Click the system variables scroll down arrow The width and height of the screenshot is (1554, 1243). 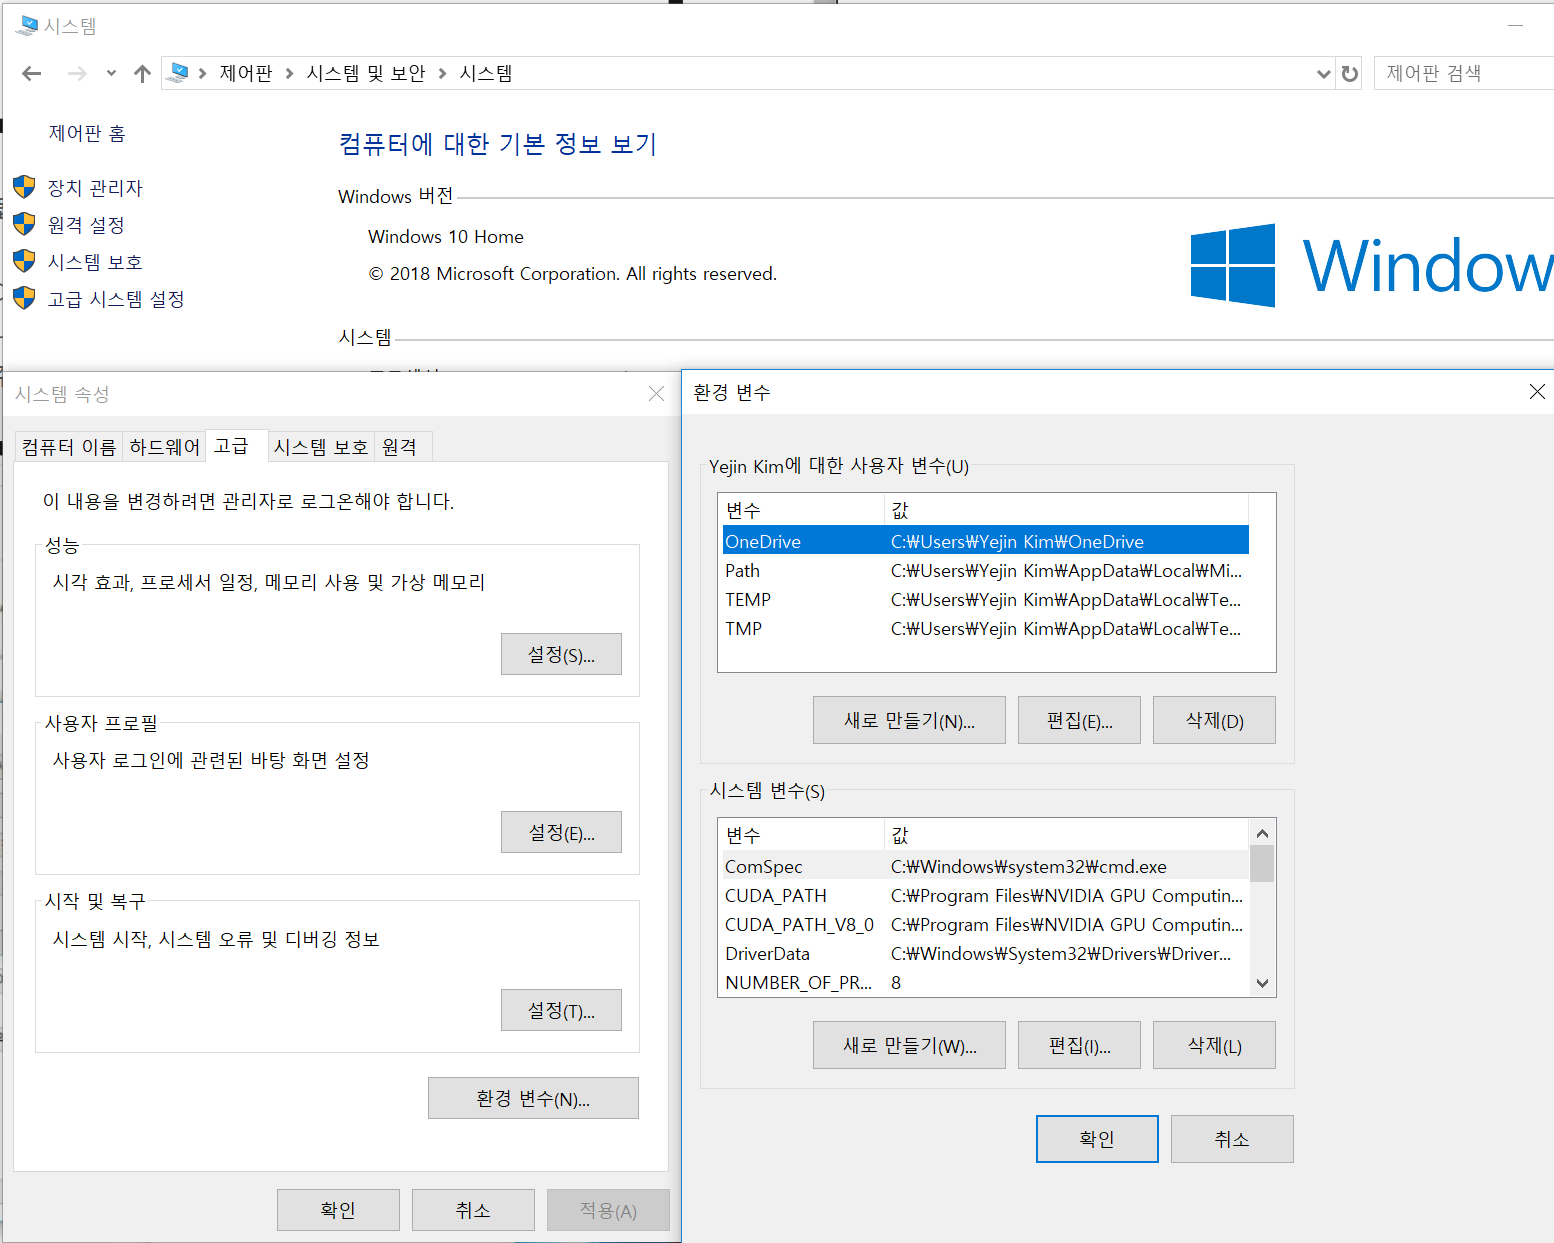point(1262,983)
